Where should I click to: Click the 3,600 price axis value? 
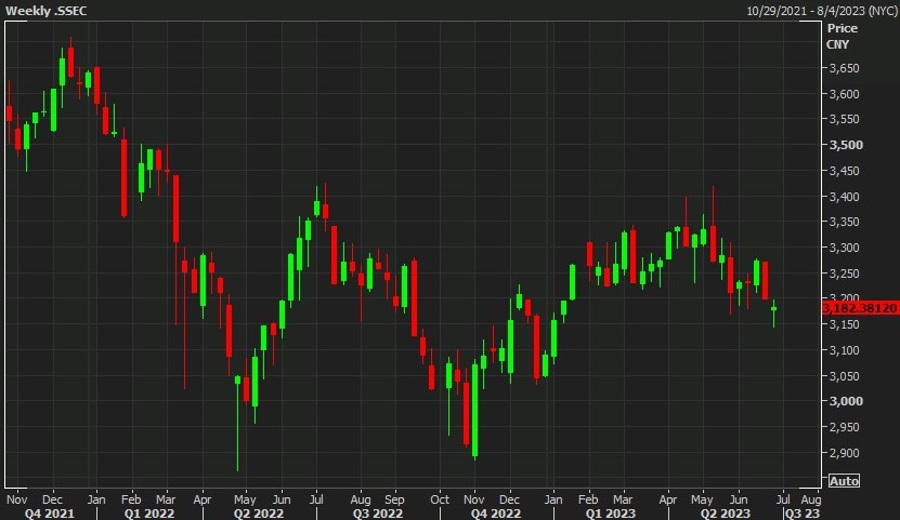844,94
